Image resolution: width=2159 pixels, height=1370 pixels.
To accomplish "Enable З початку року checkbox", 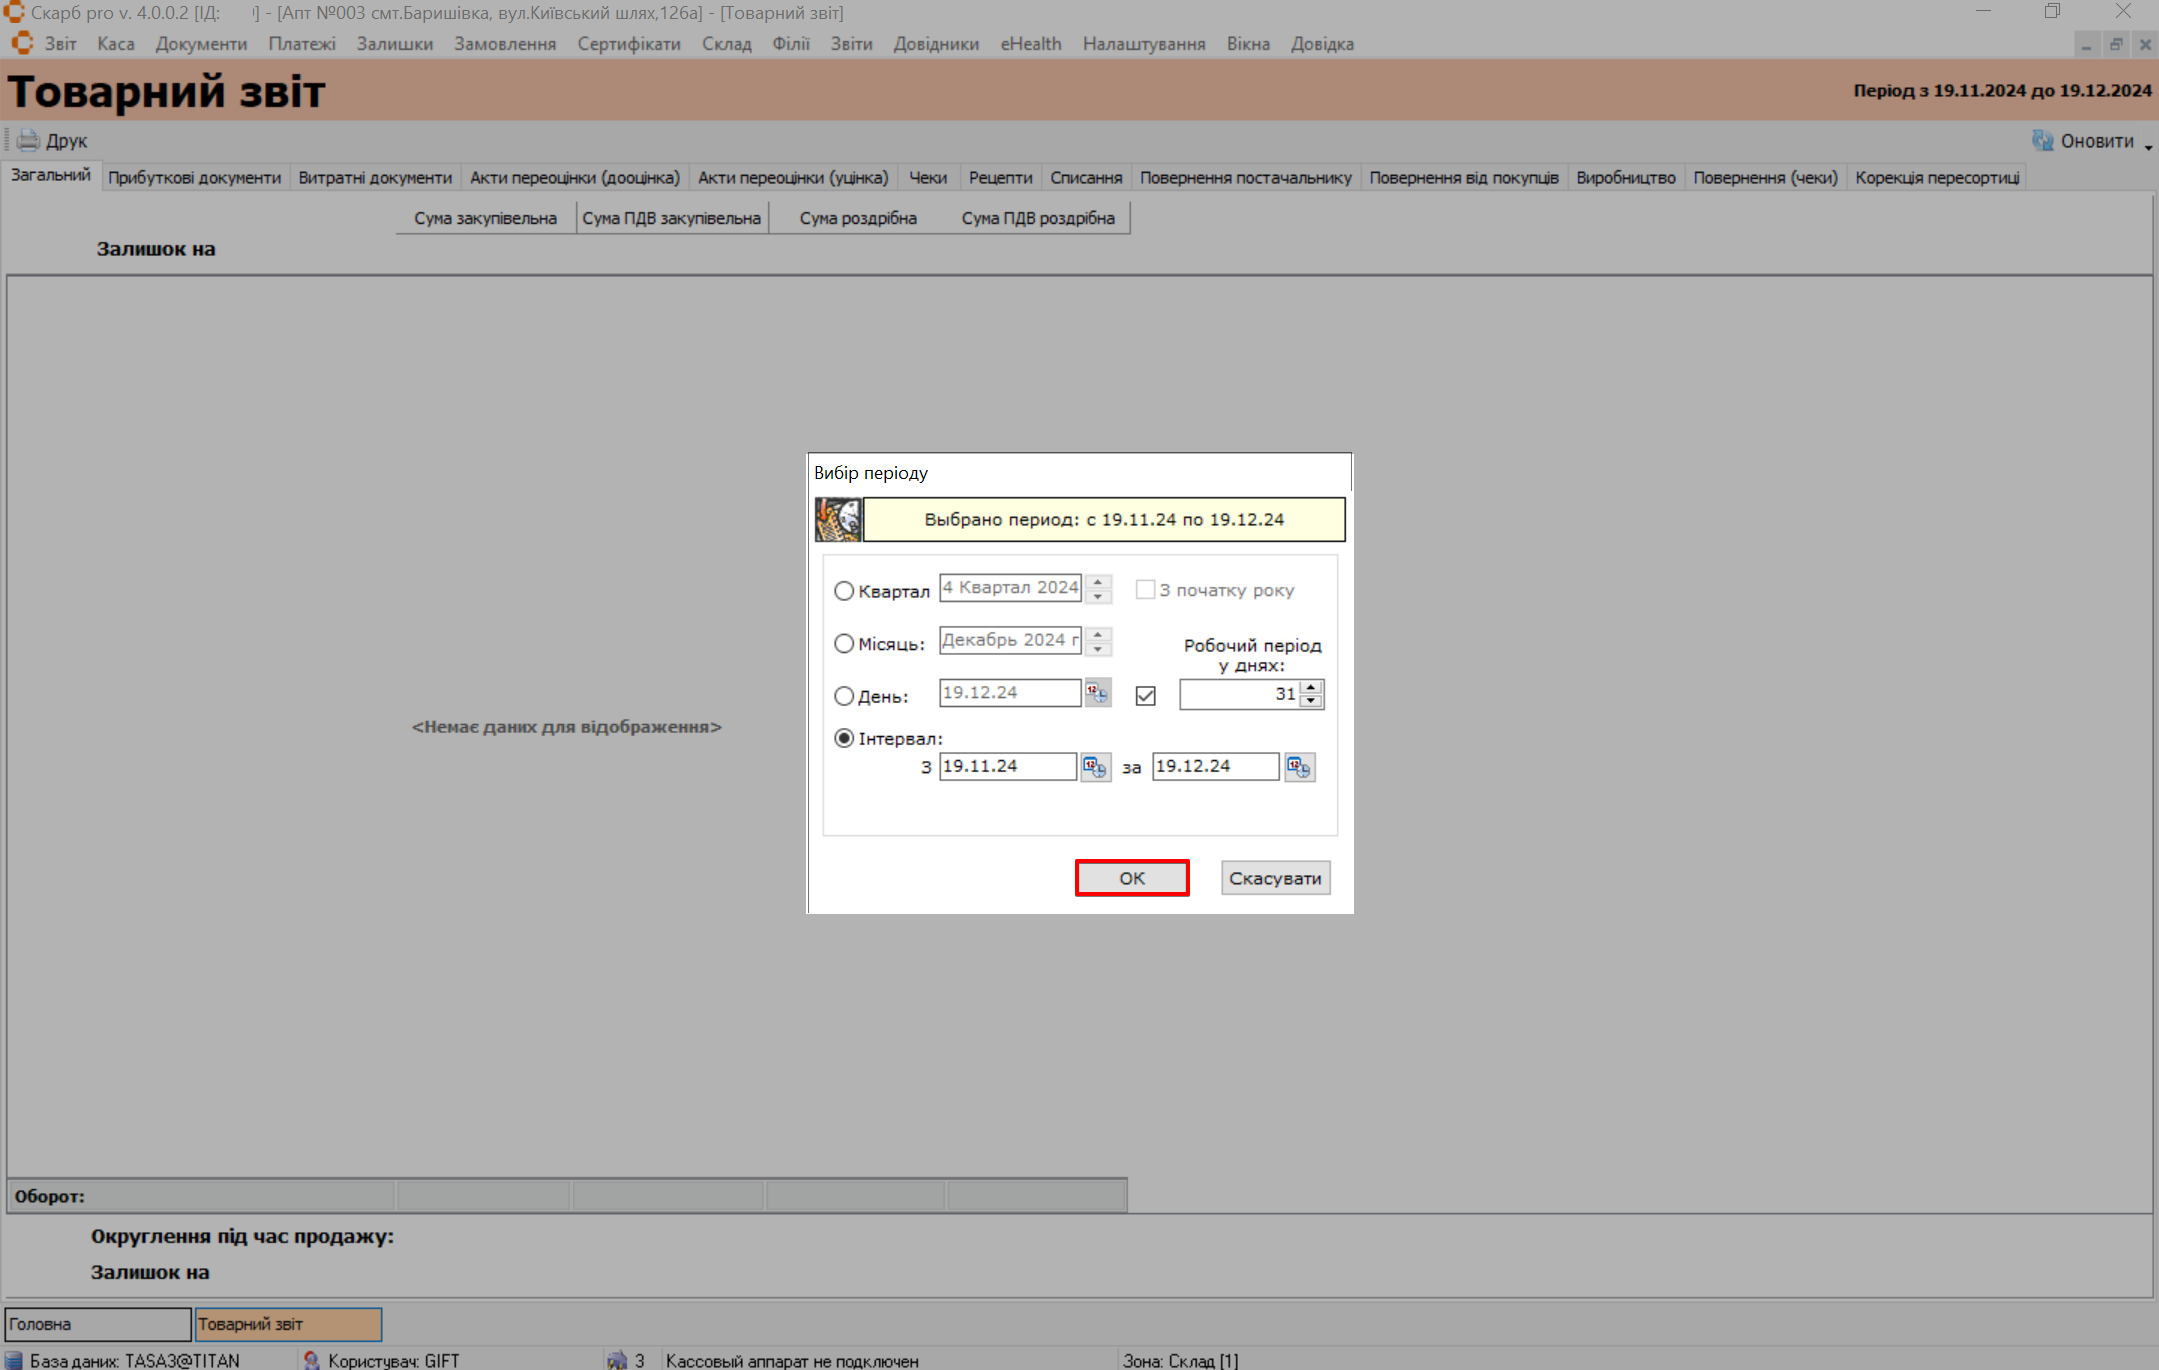I will [1145, 590].
